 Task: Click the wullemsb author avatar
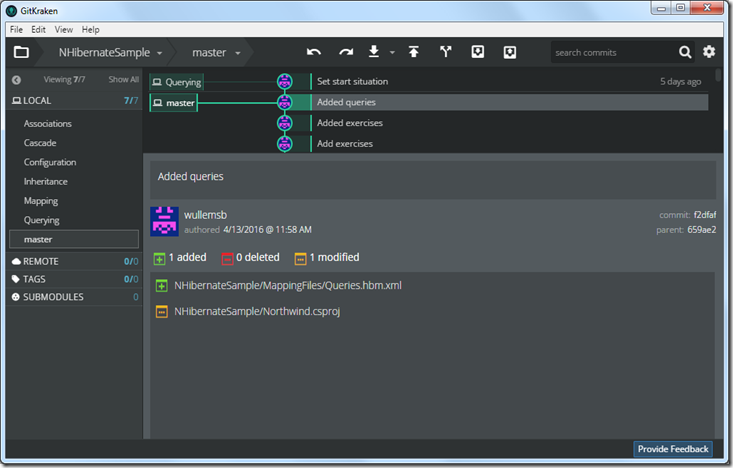click(165, 222)
